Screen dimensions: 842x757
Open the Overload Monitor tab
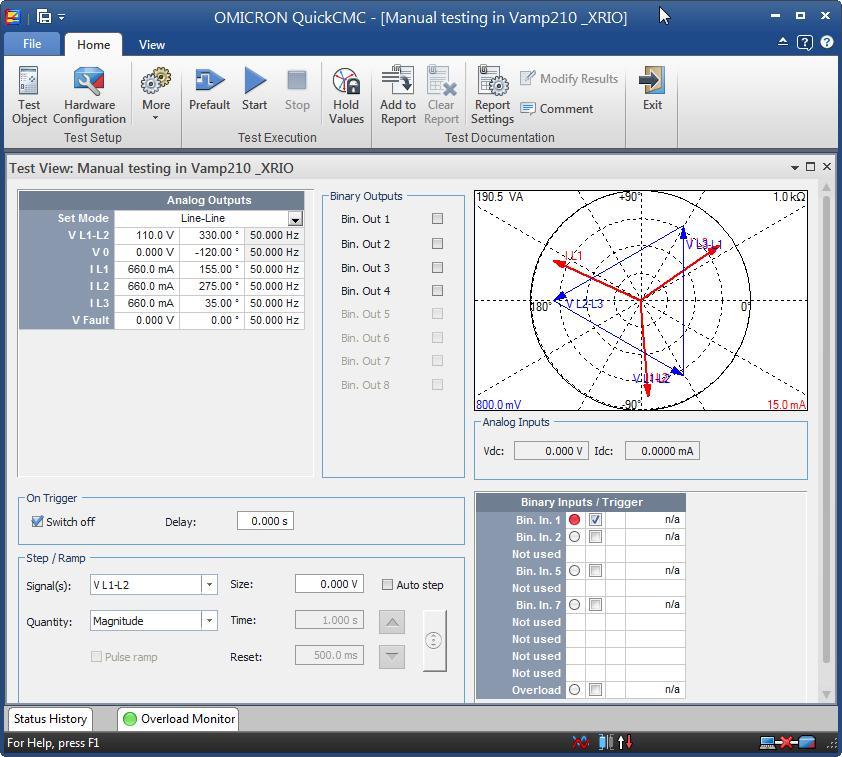(179, 718)
